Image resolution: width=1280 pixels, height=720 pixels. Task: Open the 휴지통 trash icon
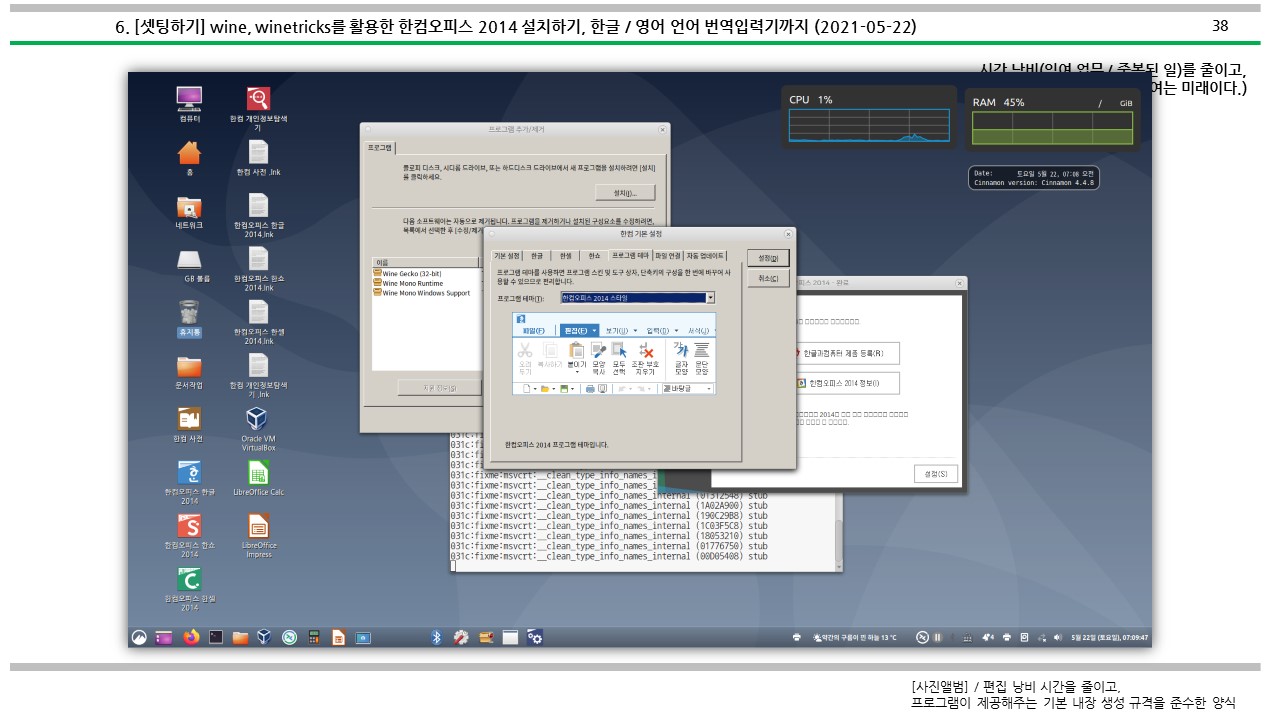(190, 313)
